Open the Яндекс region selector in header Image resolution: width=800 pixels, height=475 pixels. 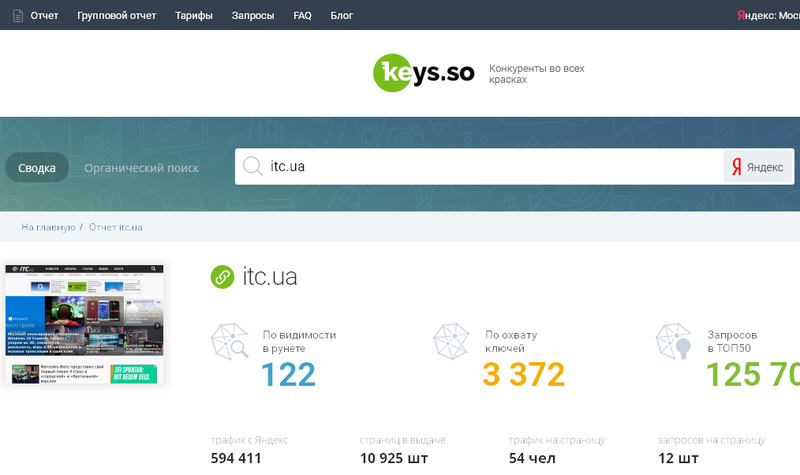768,16
